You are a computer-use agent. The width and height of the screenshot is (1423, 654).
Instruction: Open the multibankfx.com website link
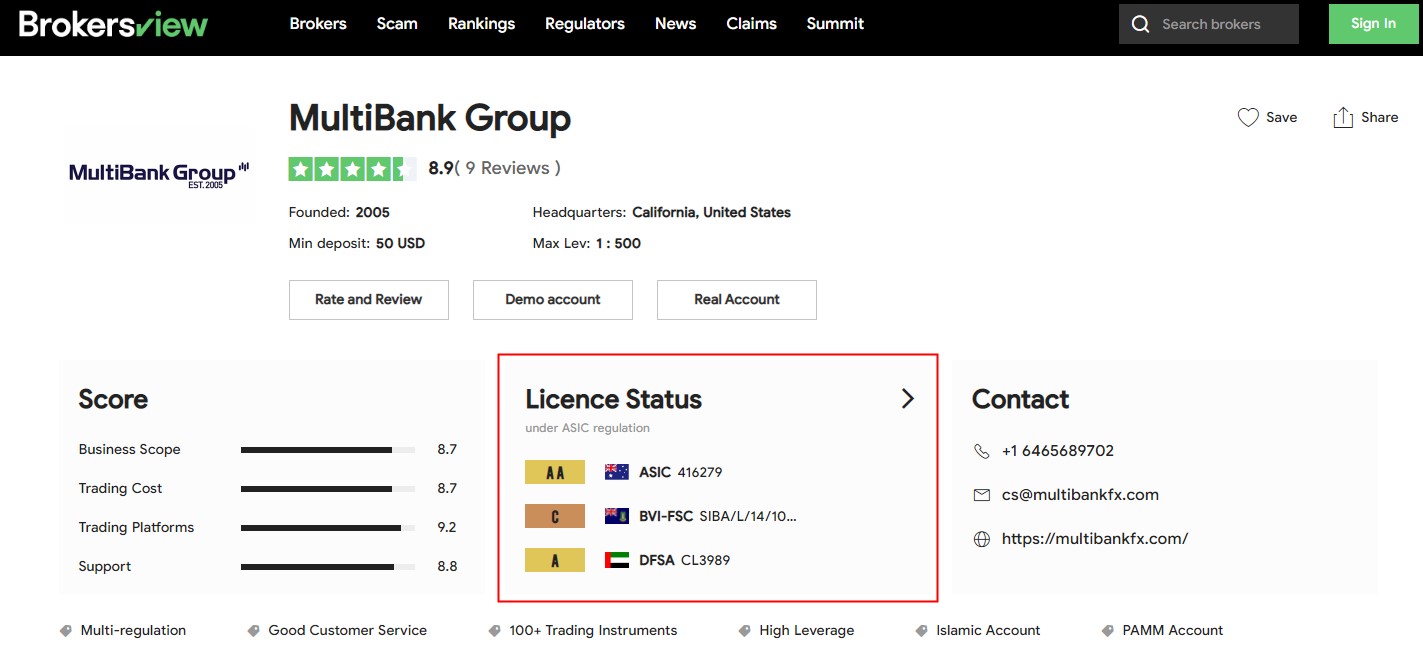(x=1094, y=539)
